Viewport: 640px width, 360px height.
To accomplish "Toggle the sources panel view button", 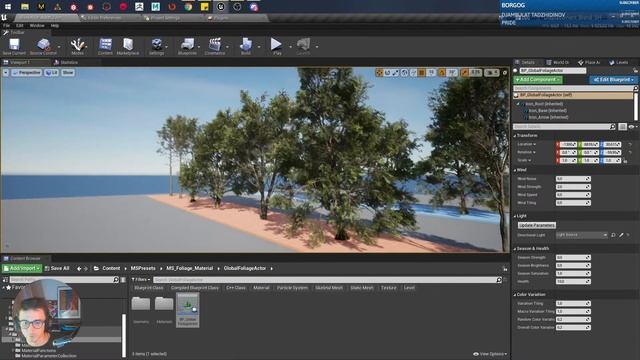I will coord(5,280).
